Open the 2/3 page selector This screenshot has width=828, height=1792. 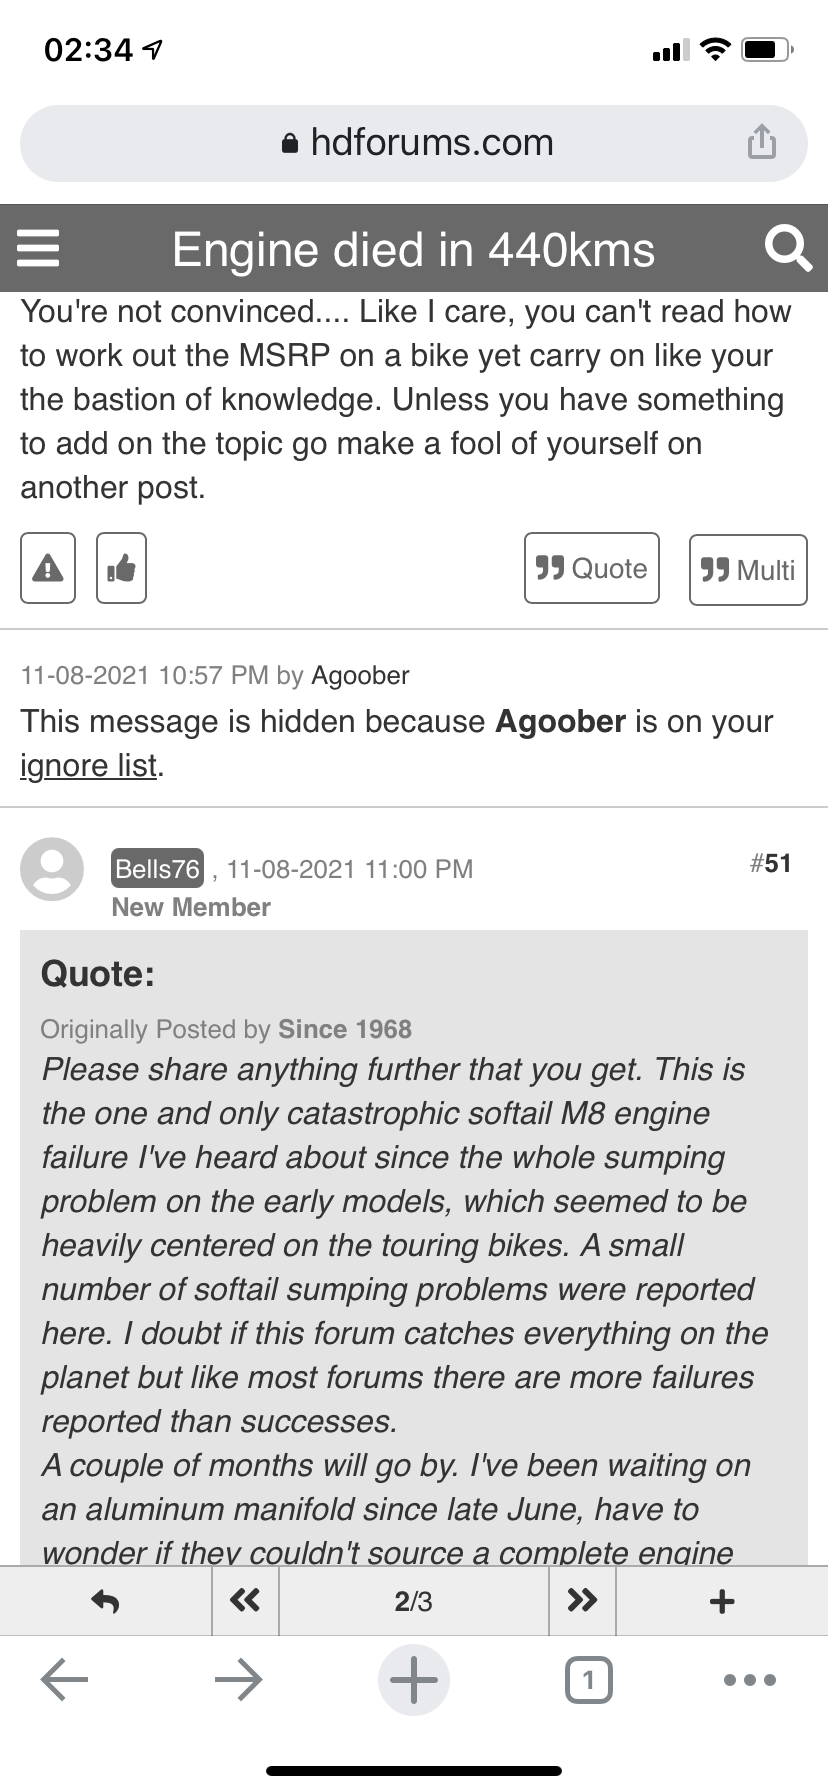click(x=413, y=1601)
